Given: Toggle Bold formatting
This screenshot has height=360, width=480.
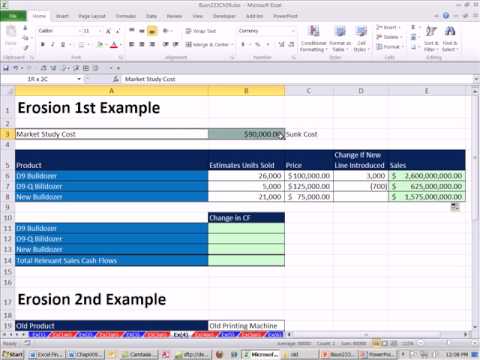Looking at the screenshot, I should (x=42, y=44).
